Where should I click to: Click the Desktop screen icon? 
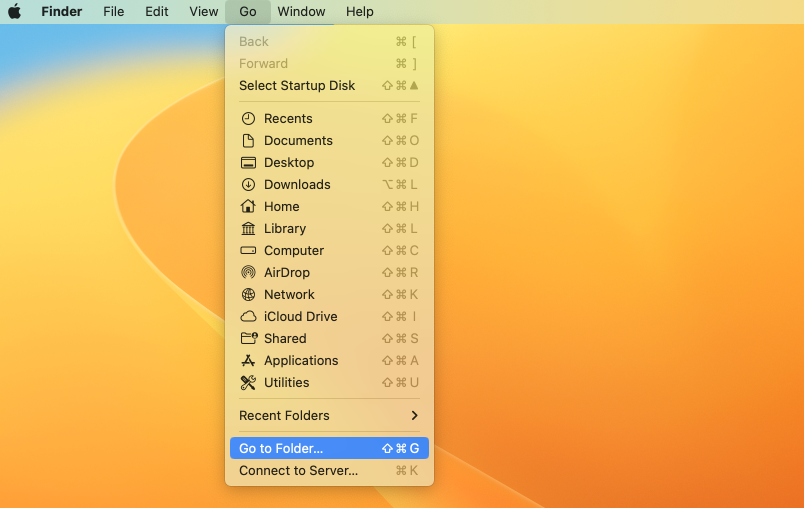248,162
